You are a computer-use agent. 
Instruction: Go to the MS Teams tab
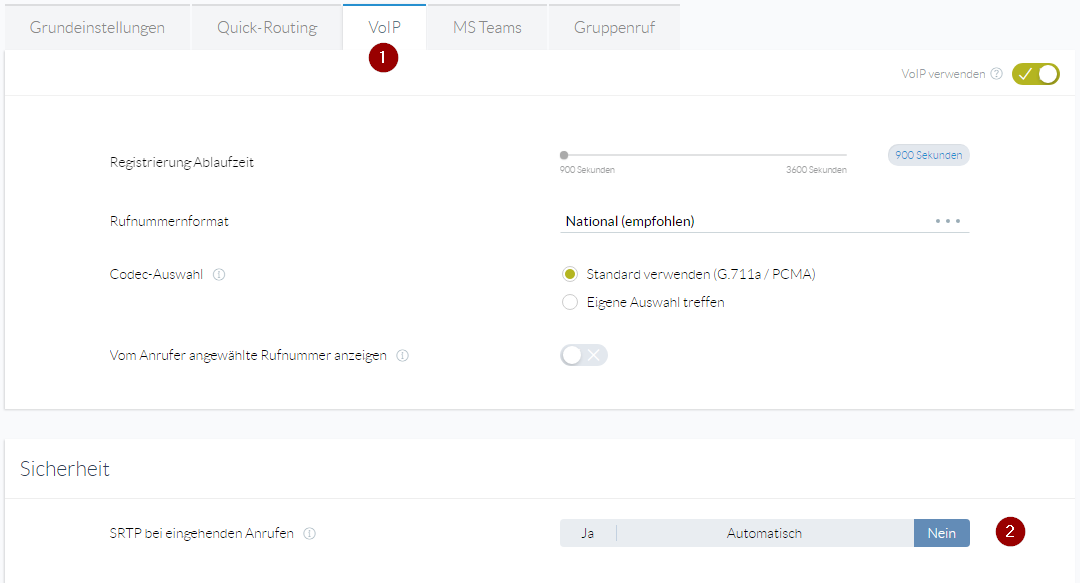(x=487, y=27)
